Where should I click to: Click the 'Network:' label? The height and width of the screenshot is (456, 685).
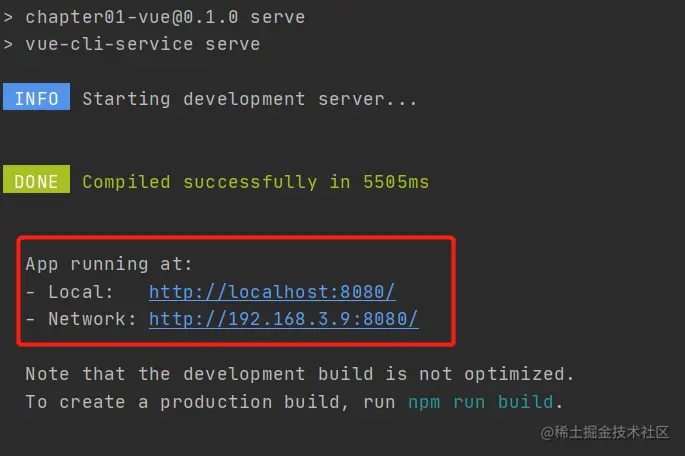92,319
